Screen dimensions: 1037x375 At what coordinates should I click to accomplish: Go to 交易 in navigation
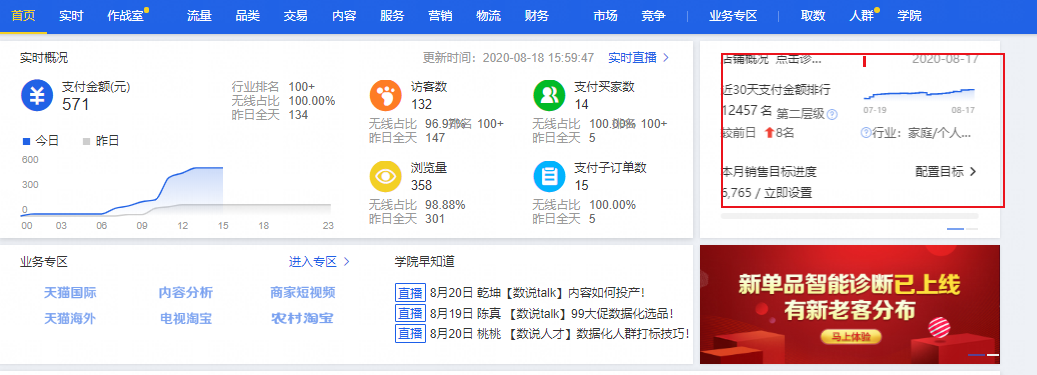point(295,16)
